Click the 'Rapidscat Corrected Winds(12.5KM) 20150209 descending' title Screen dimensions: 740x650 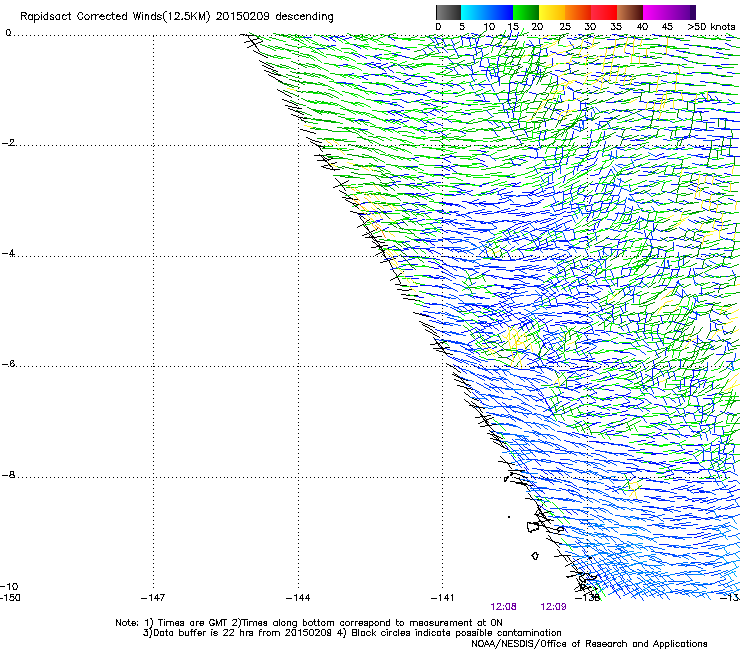(177, 17)
